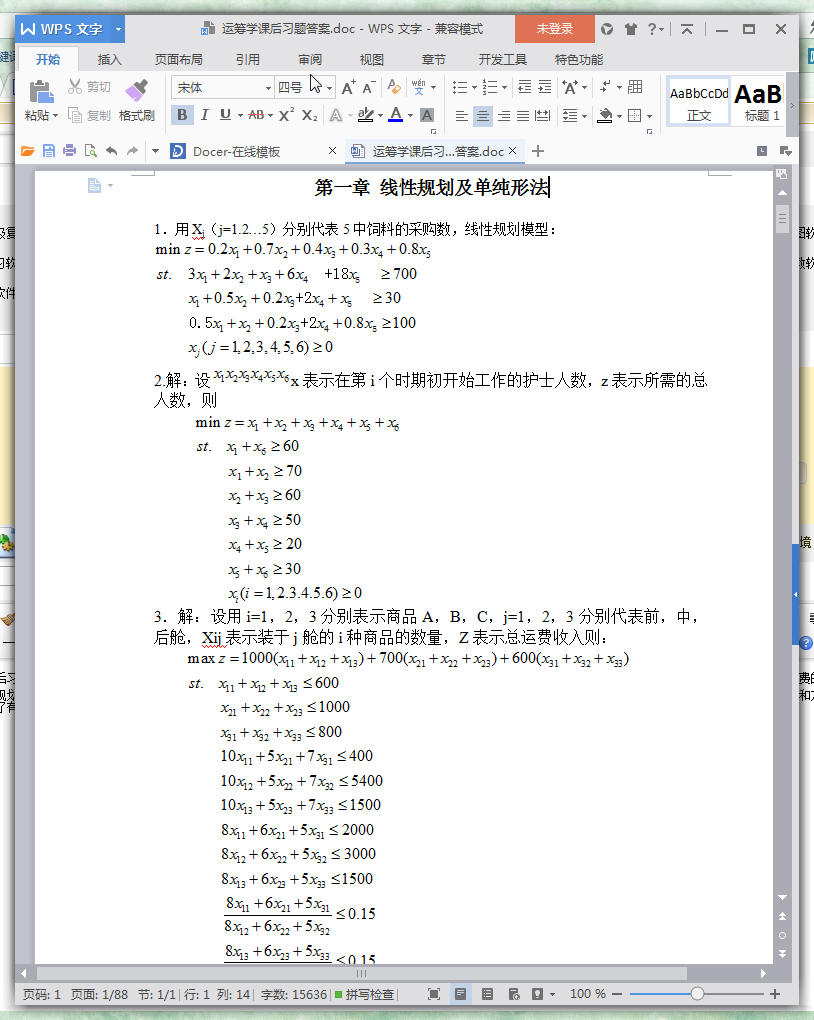This screenshot has width=814, height=1020.
Task: Toggle print layout view in status bar
Action: pyautogui.click(x=461, y=994)
